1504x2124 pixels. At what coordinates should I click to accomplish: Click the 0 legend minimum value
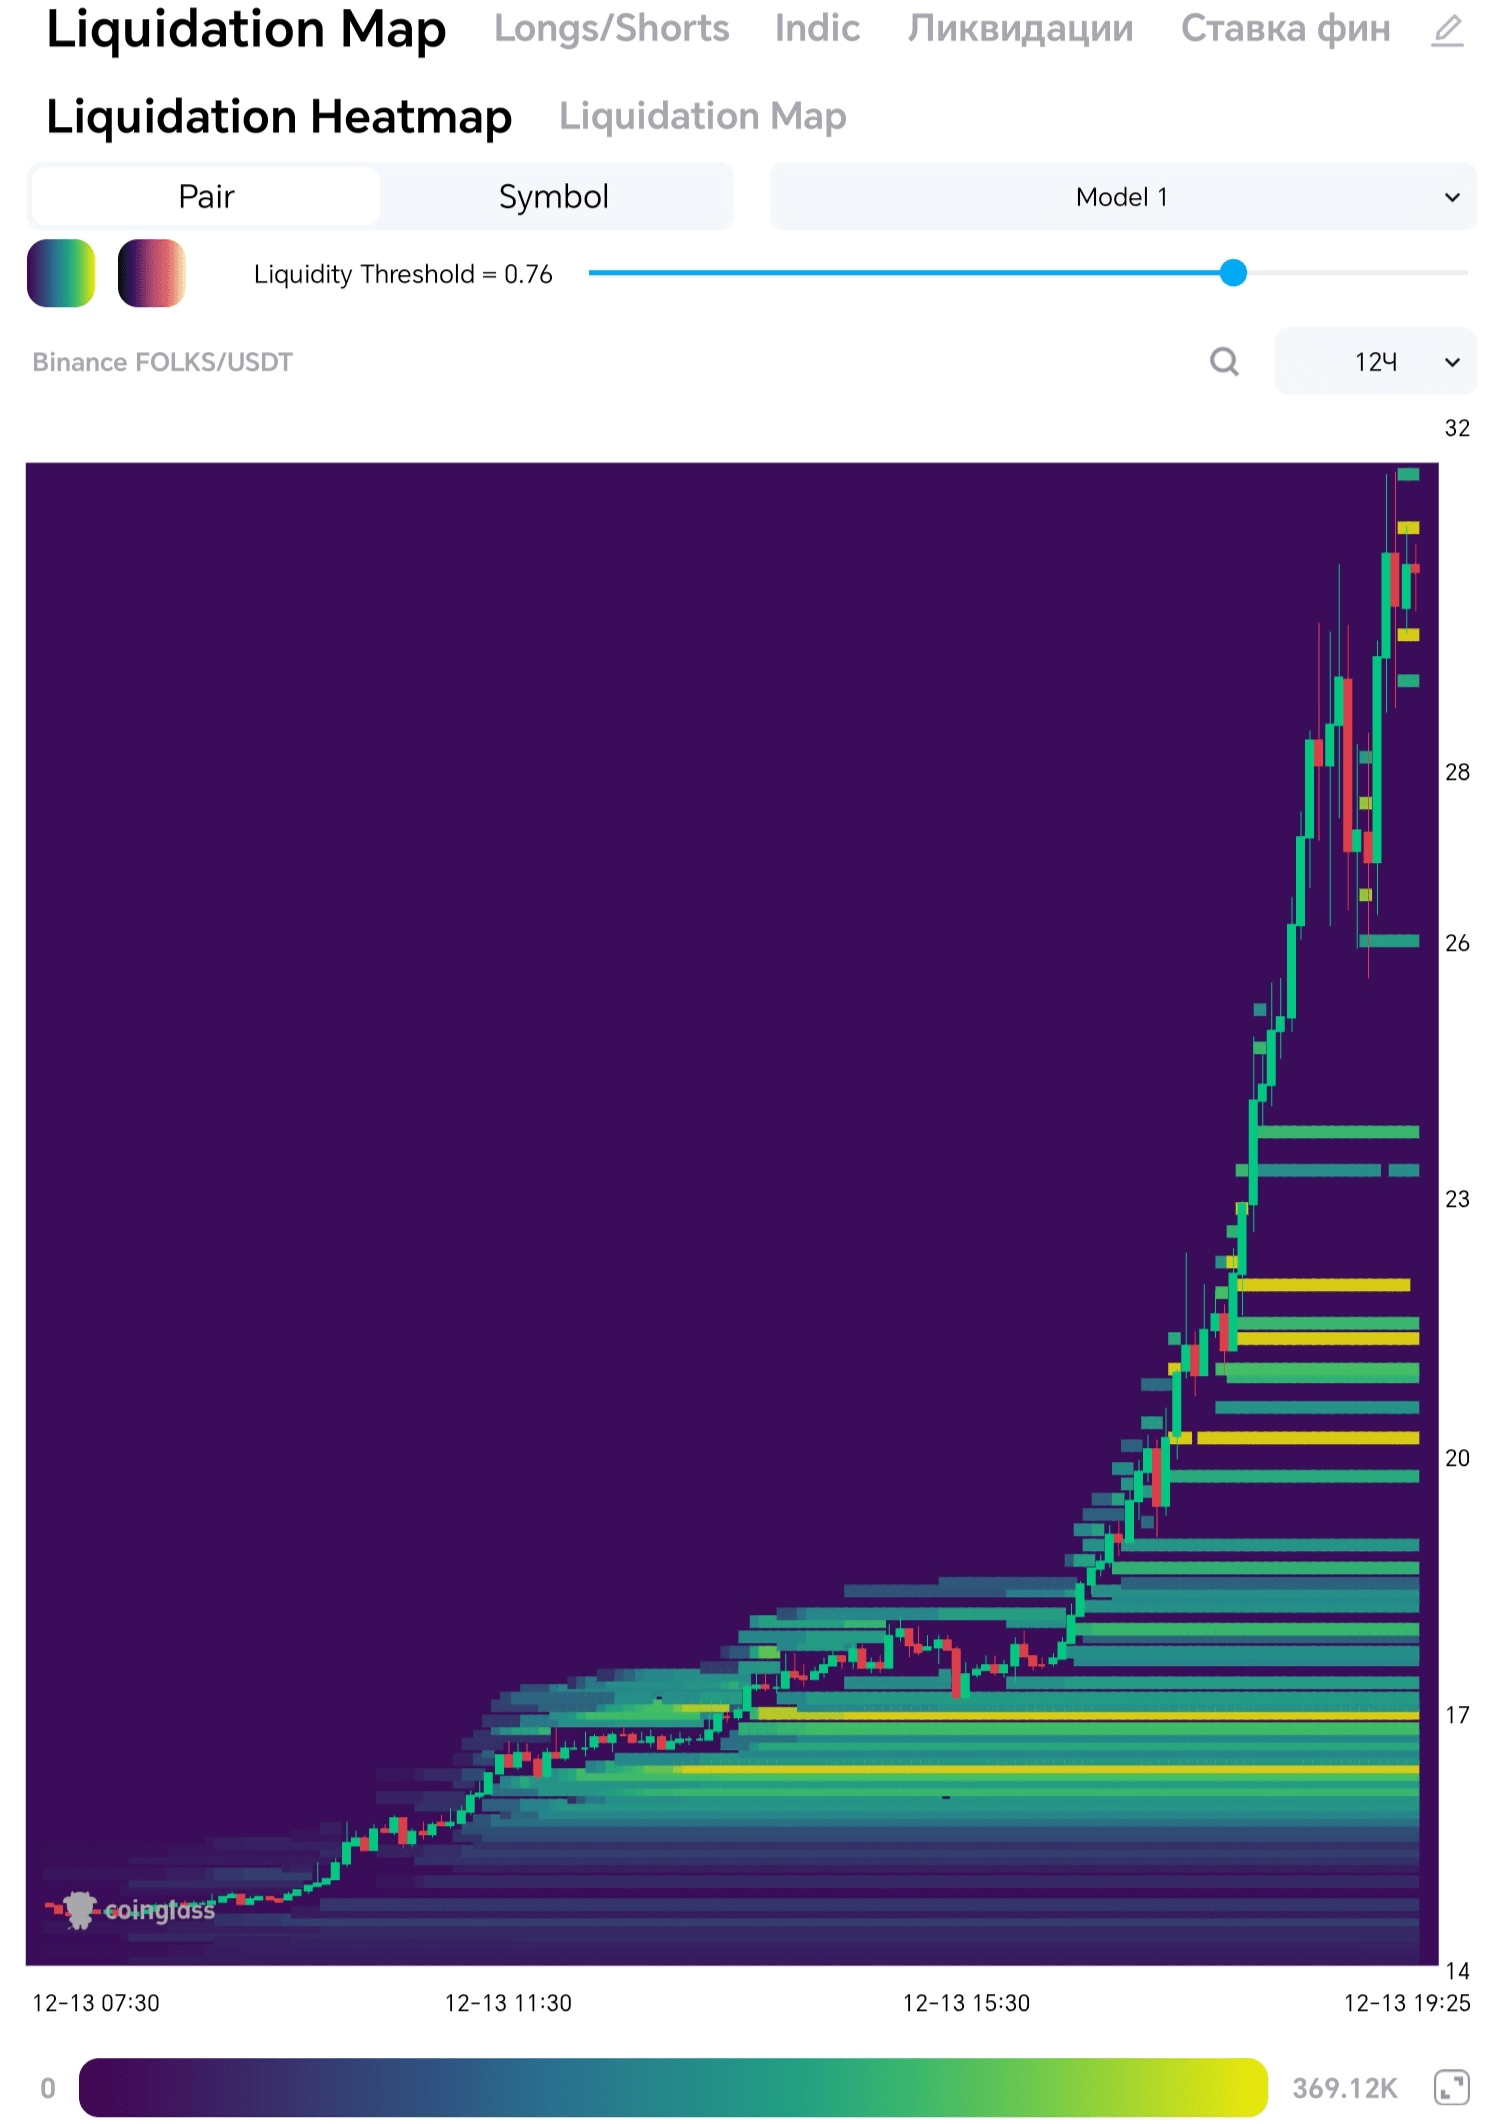(x=48, y=2088)
